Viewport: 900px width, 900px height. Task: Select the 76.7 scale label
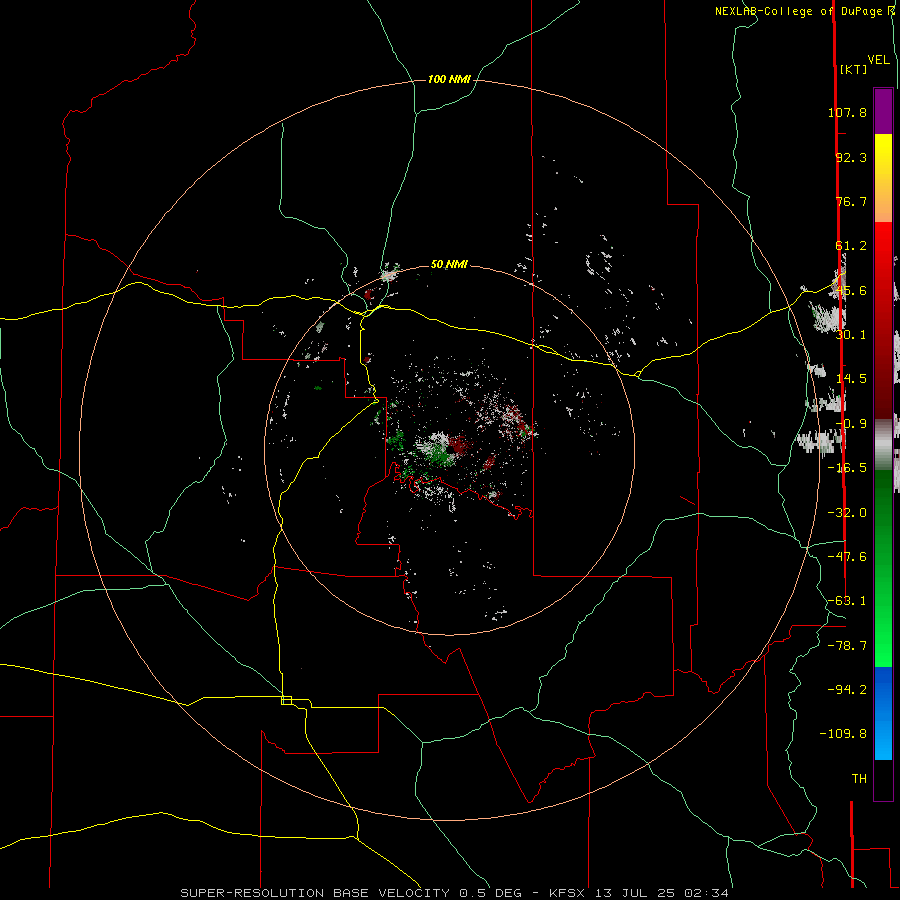(x=851, y=201)
